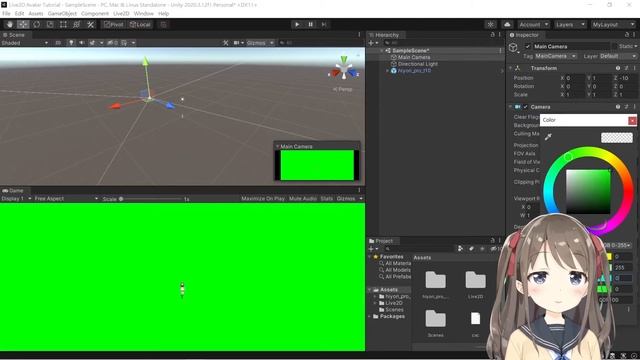Click the Step forward button
Viewport: 640px width, 360px height.
pos(324,24)
